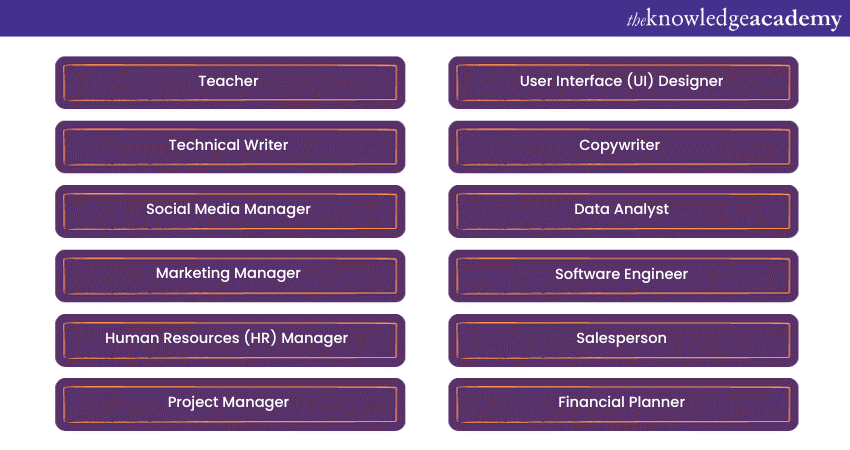This screenshot has height=450, width=850.
Task: Click the Teacher box
Action: click(x=229, y=81)
